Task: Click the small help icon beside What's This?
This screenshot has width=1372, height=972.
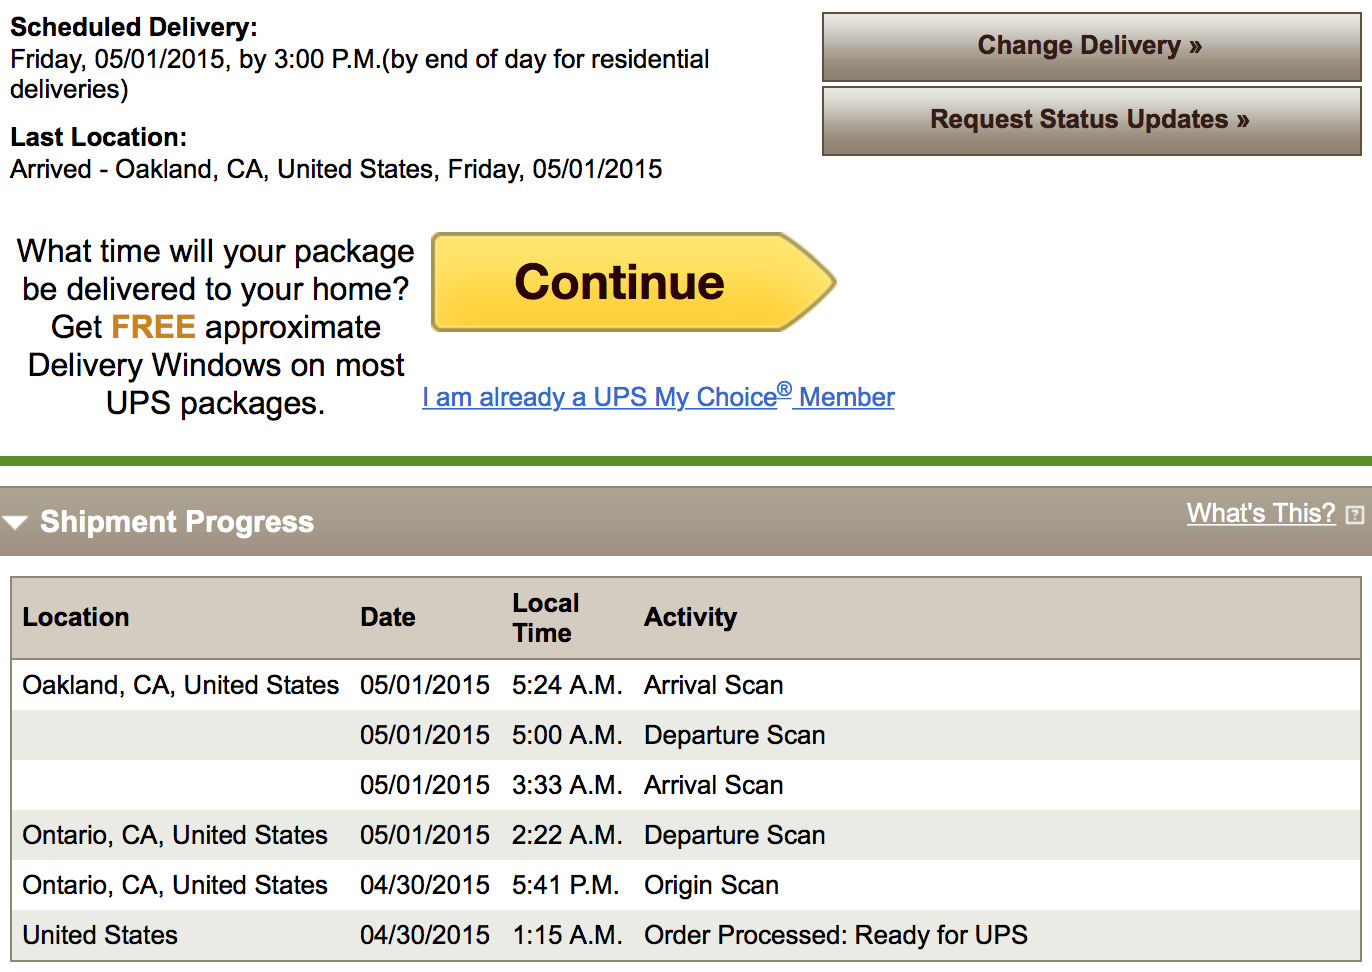Action: point(1354,515)
